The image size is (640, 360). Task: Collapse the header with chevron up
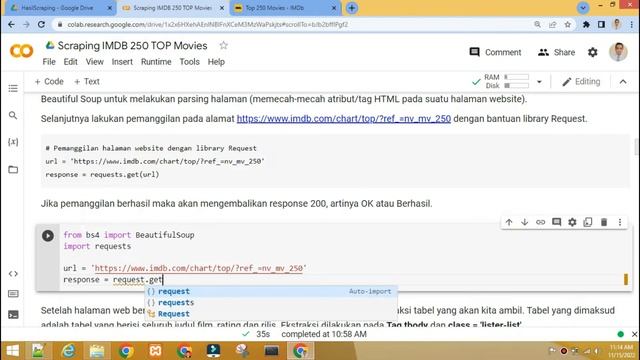pos(623,82)
